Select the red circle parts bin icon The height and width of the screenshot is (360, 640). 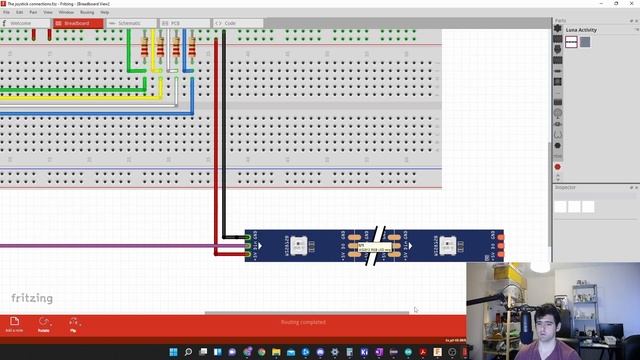click(558, 167)
